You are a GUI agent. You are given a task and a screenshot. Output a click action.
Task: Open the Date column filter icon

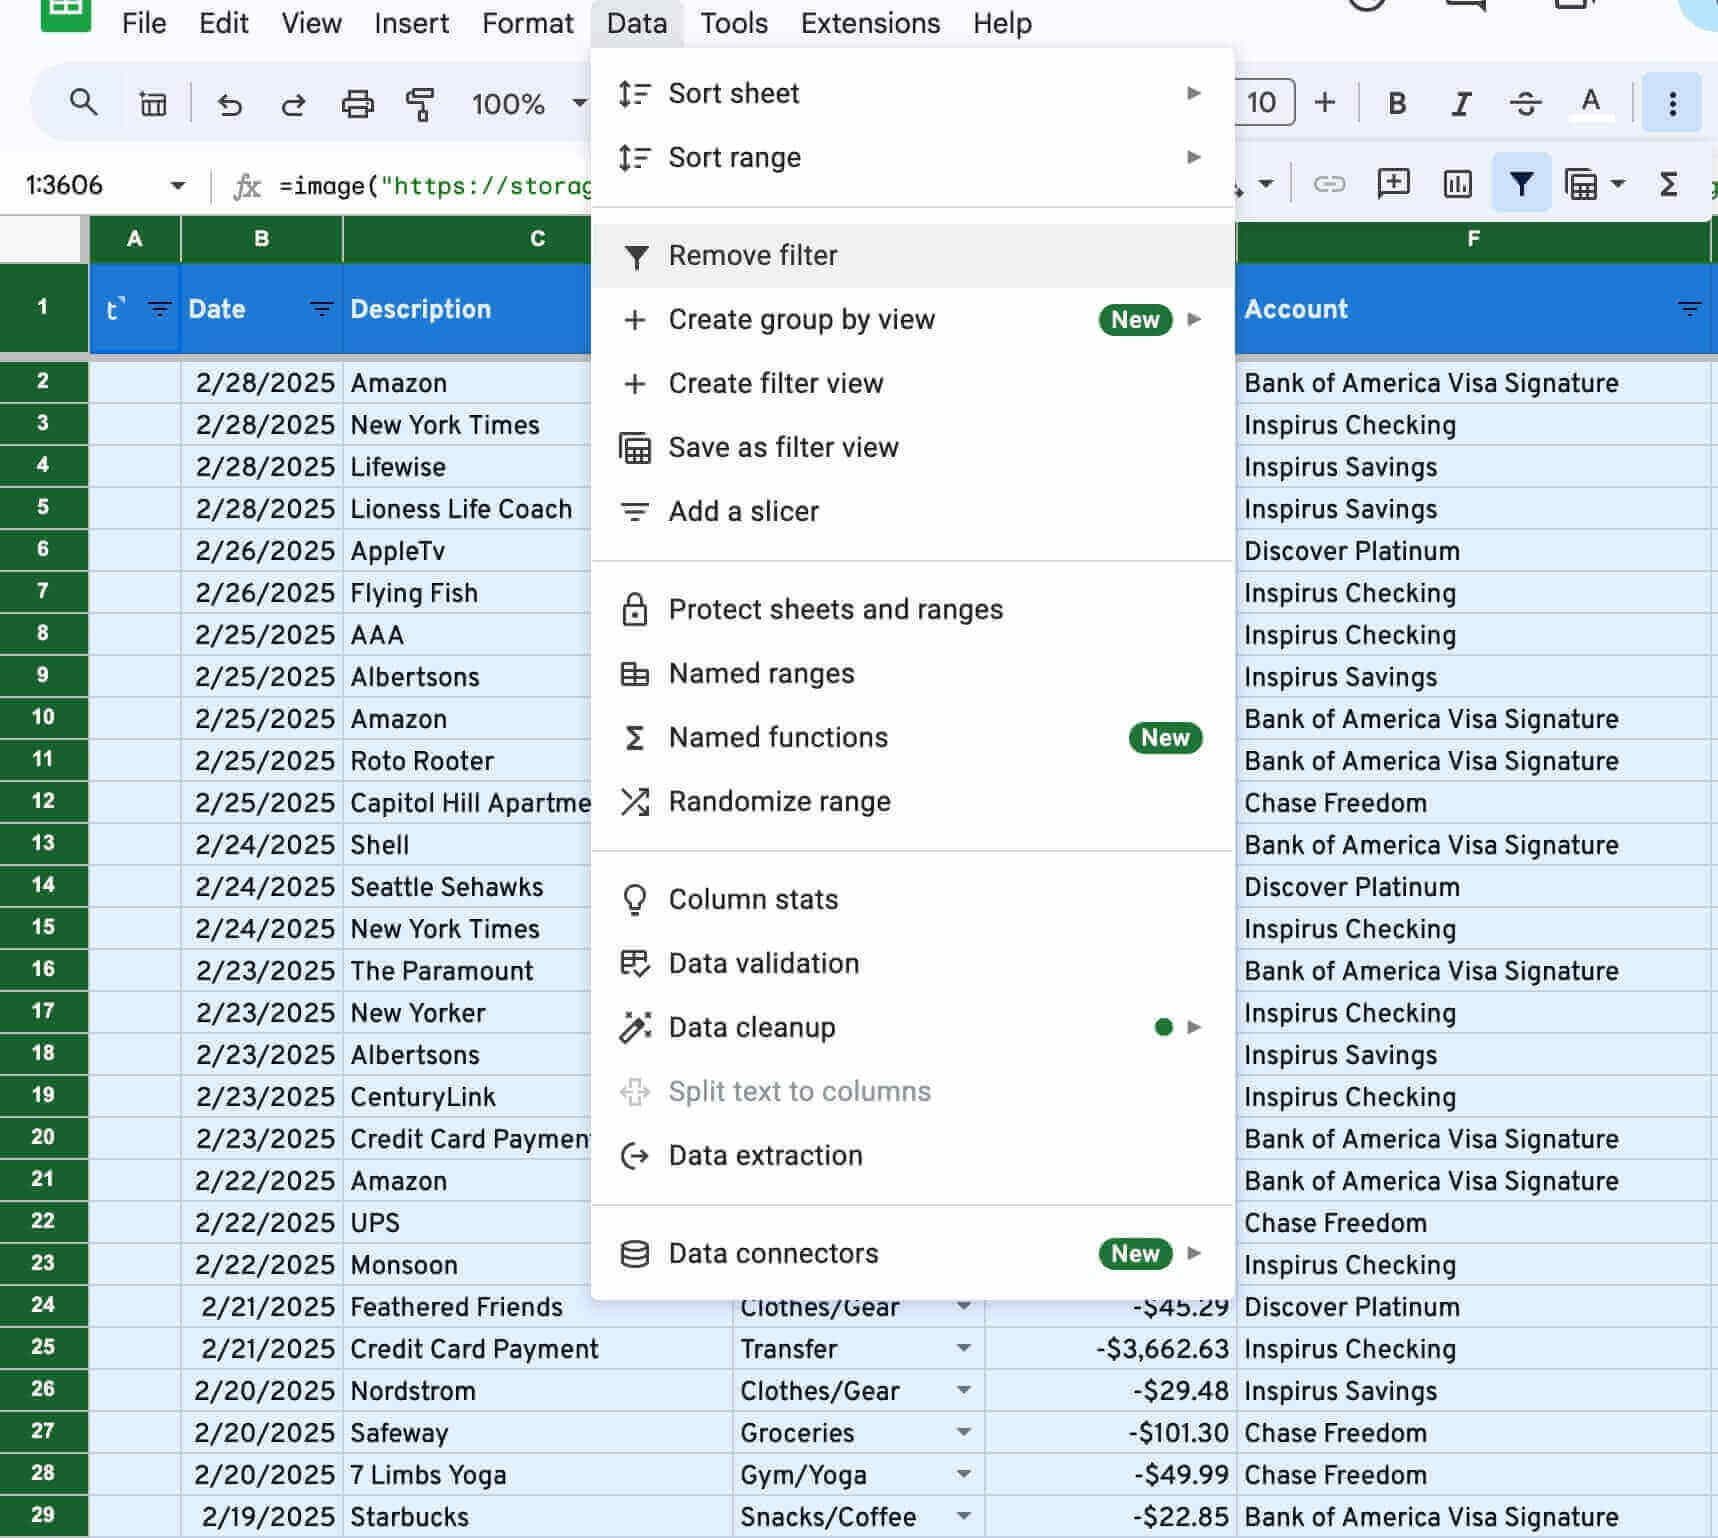tap(321, 309)
